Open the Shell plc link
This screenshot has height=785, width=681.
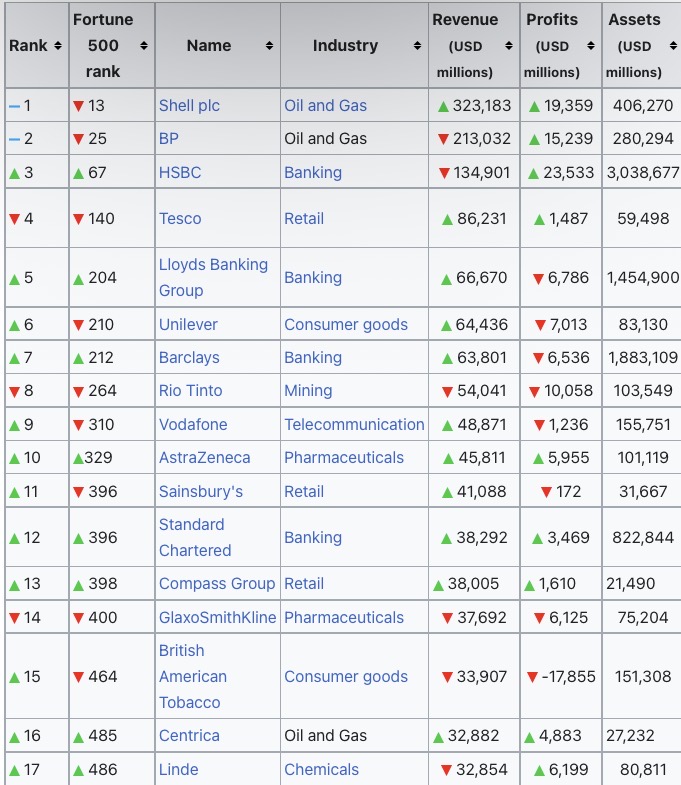coord(189,106)
